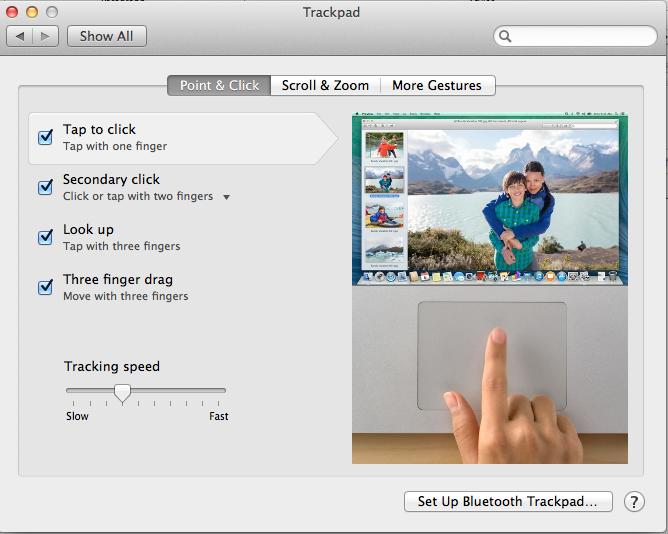The width and height of the screenshot is (668, 534).
Task: Go forward with the right arrow button
Action: 45,36
